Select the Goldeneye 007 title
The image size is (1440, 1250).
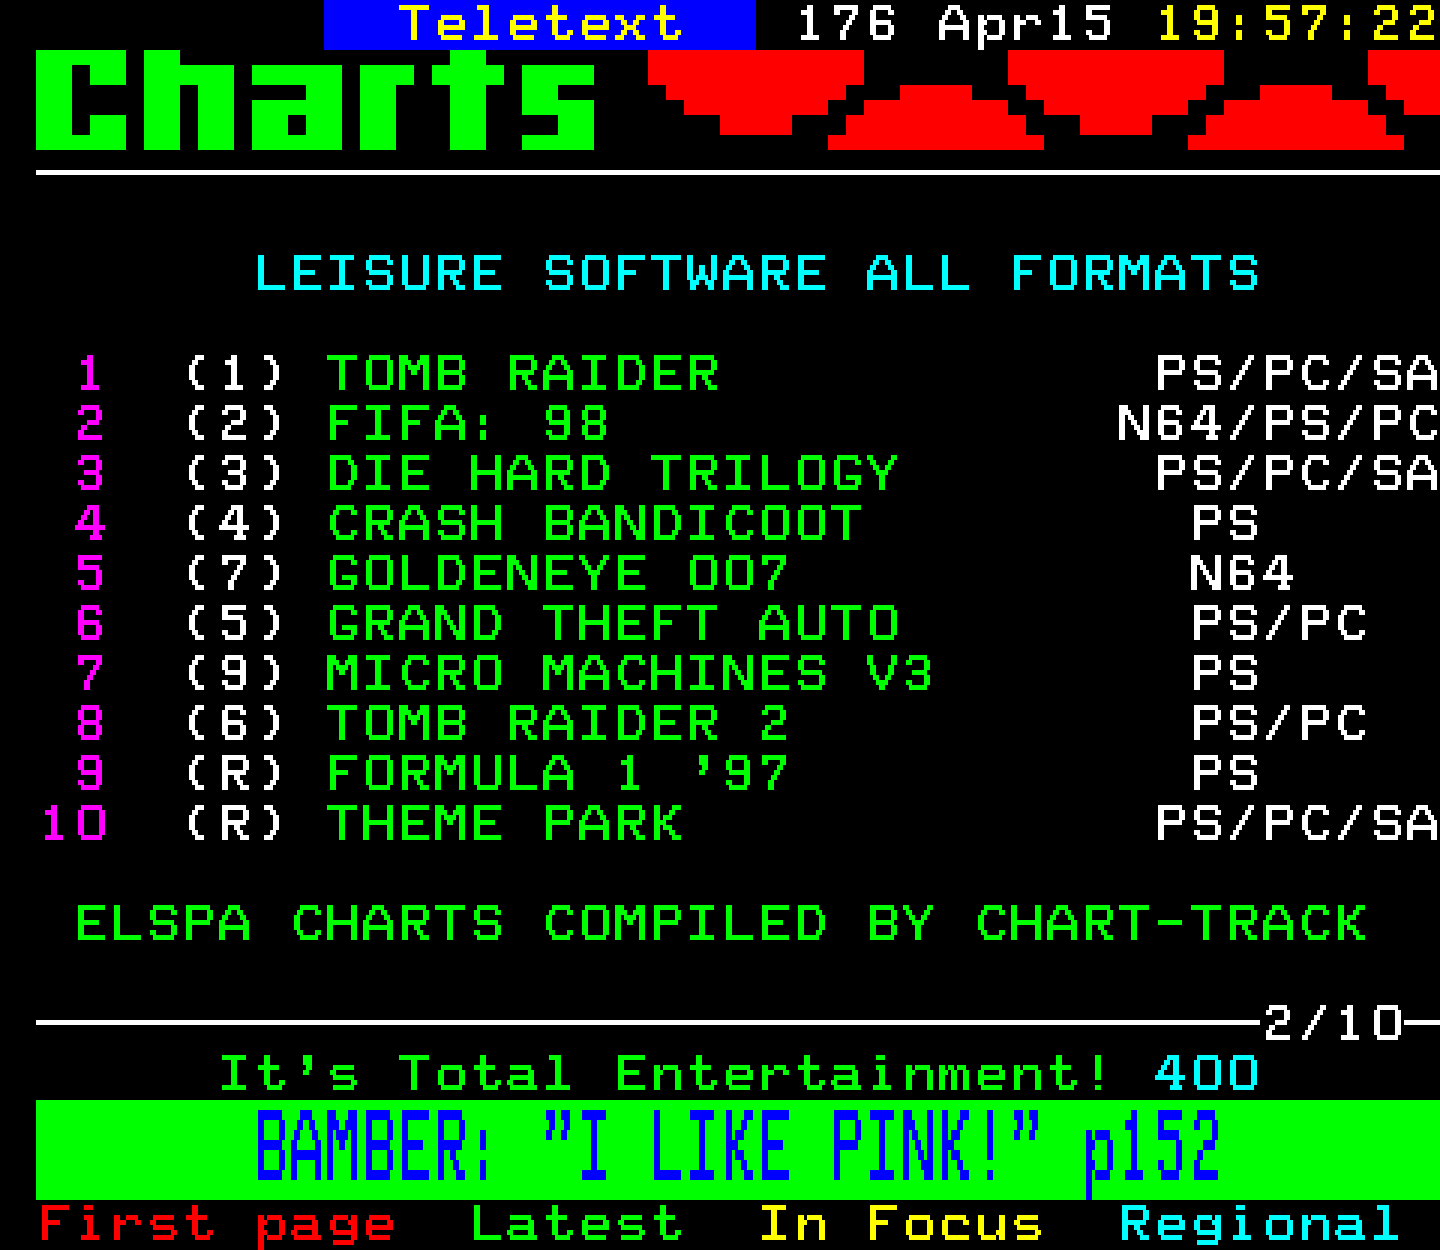point(558,574)
